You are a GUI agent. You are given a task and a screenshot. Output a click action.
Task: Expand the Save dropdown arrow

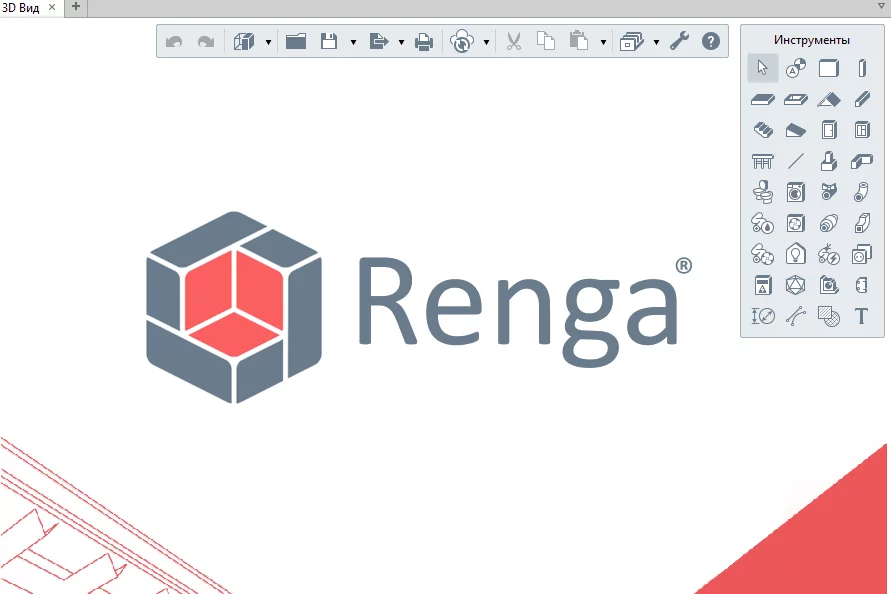[x=353, y=42]
